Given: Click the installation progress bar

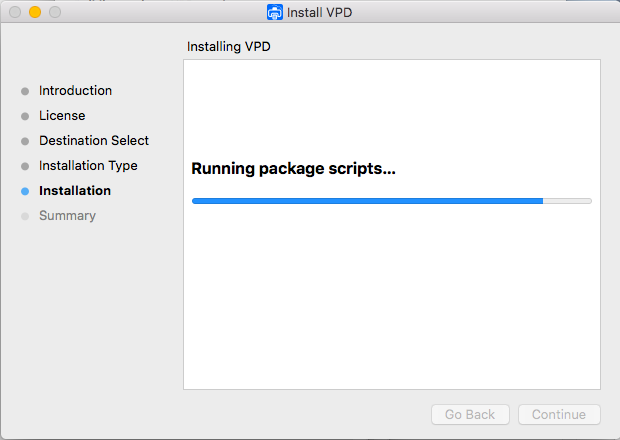Looking at the screenshot, I should (x=392, y=201).
